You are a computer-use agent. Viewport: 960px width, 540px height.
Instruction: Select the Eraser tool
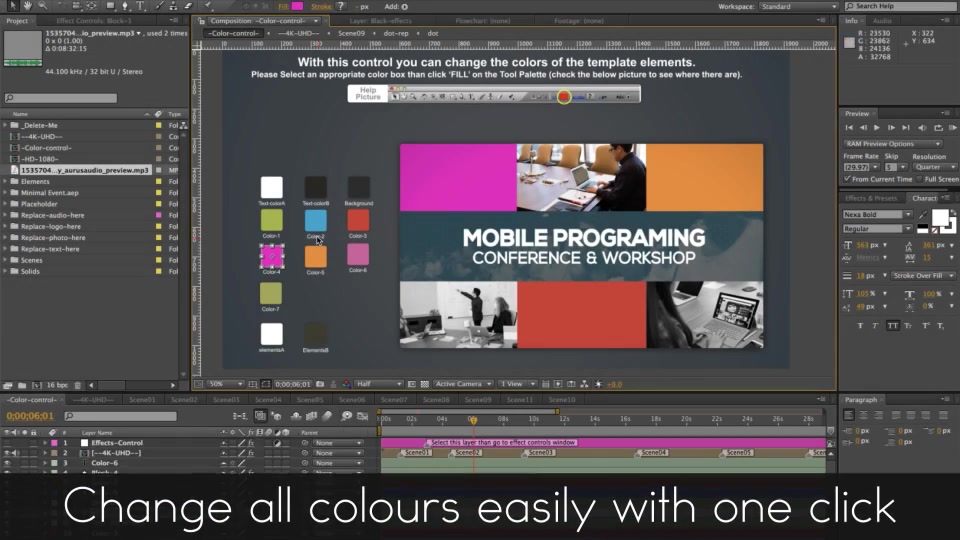(x=188, y=6)
